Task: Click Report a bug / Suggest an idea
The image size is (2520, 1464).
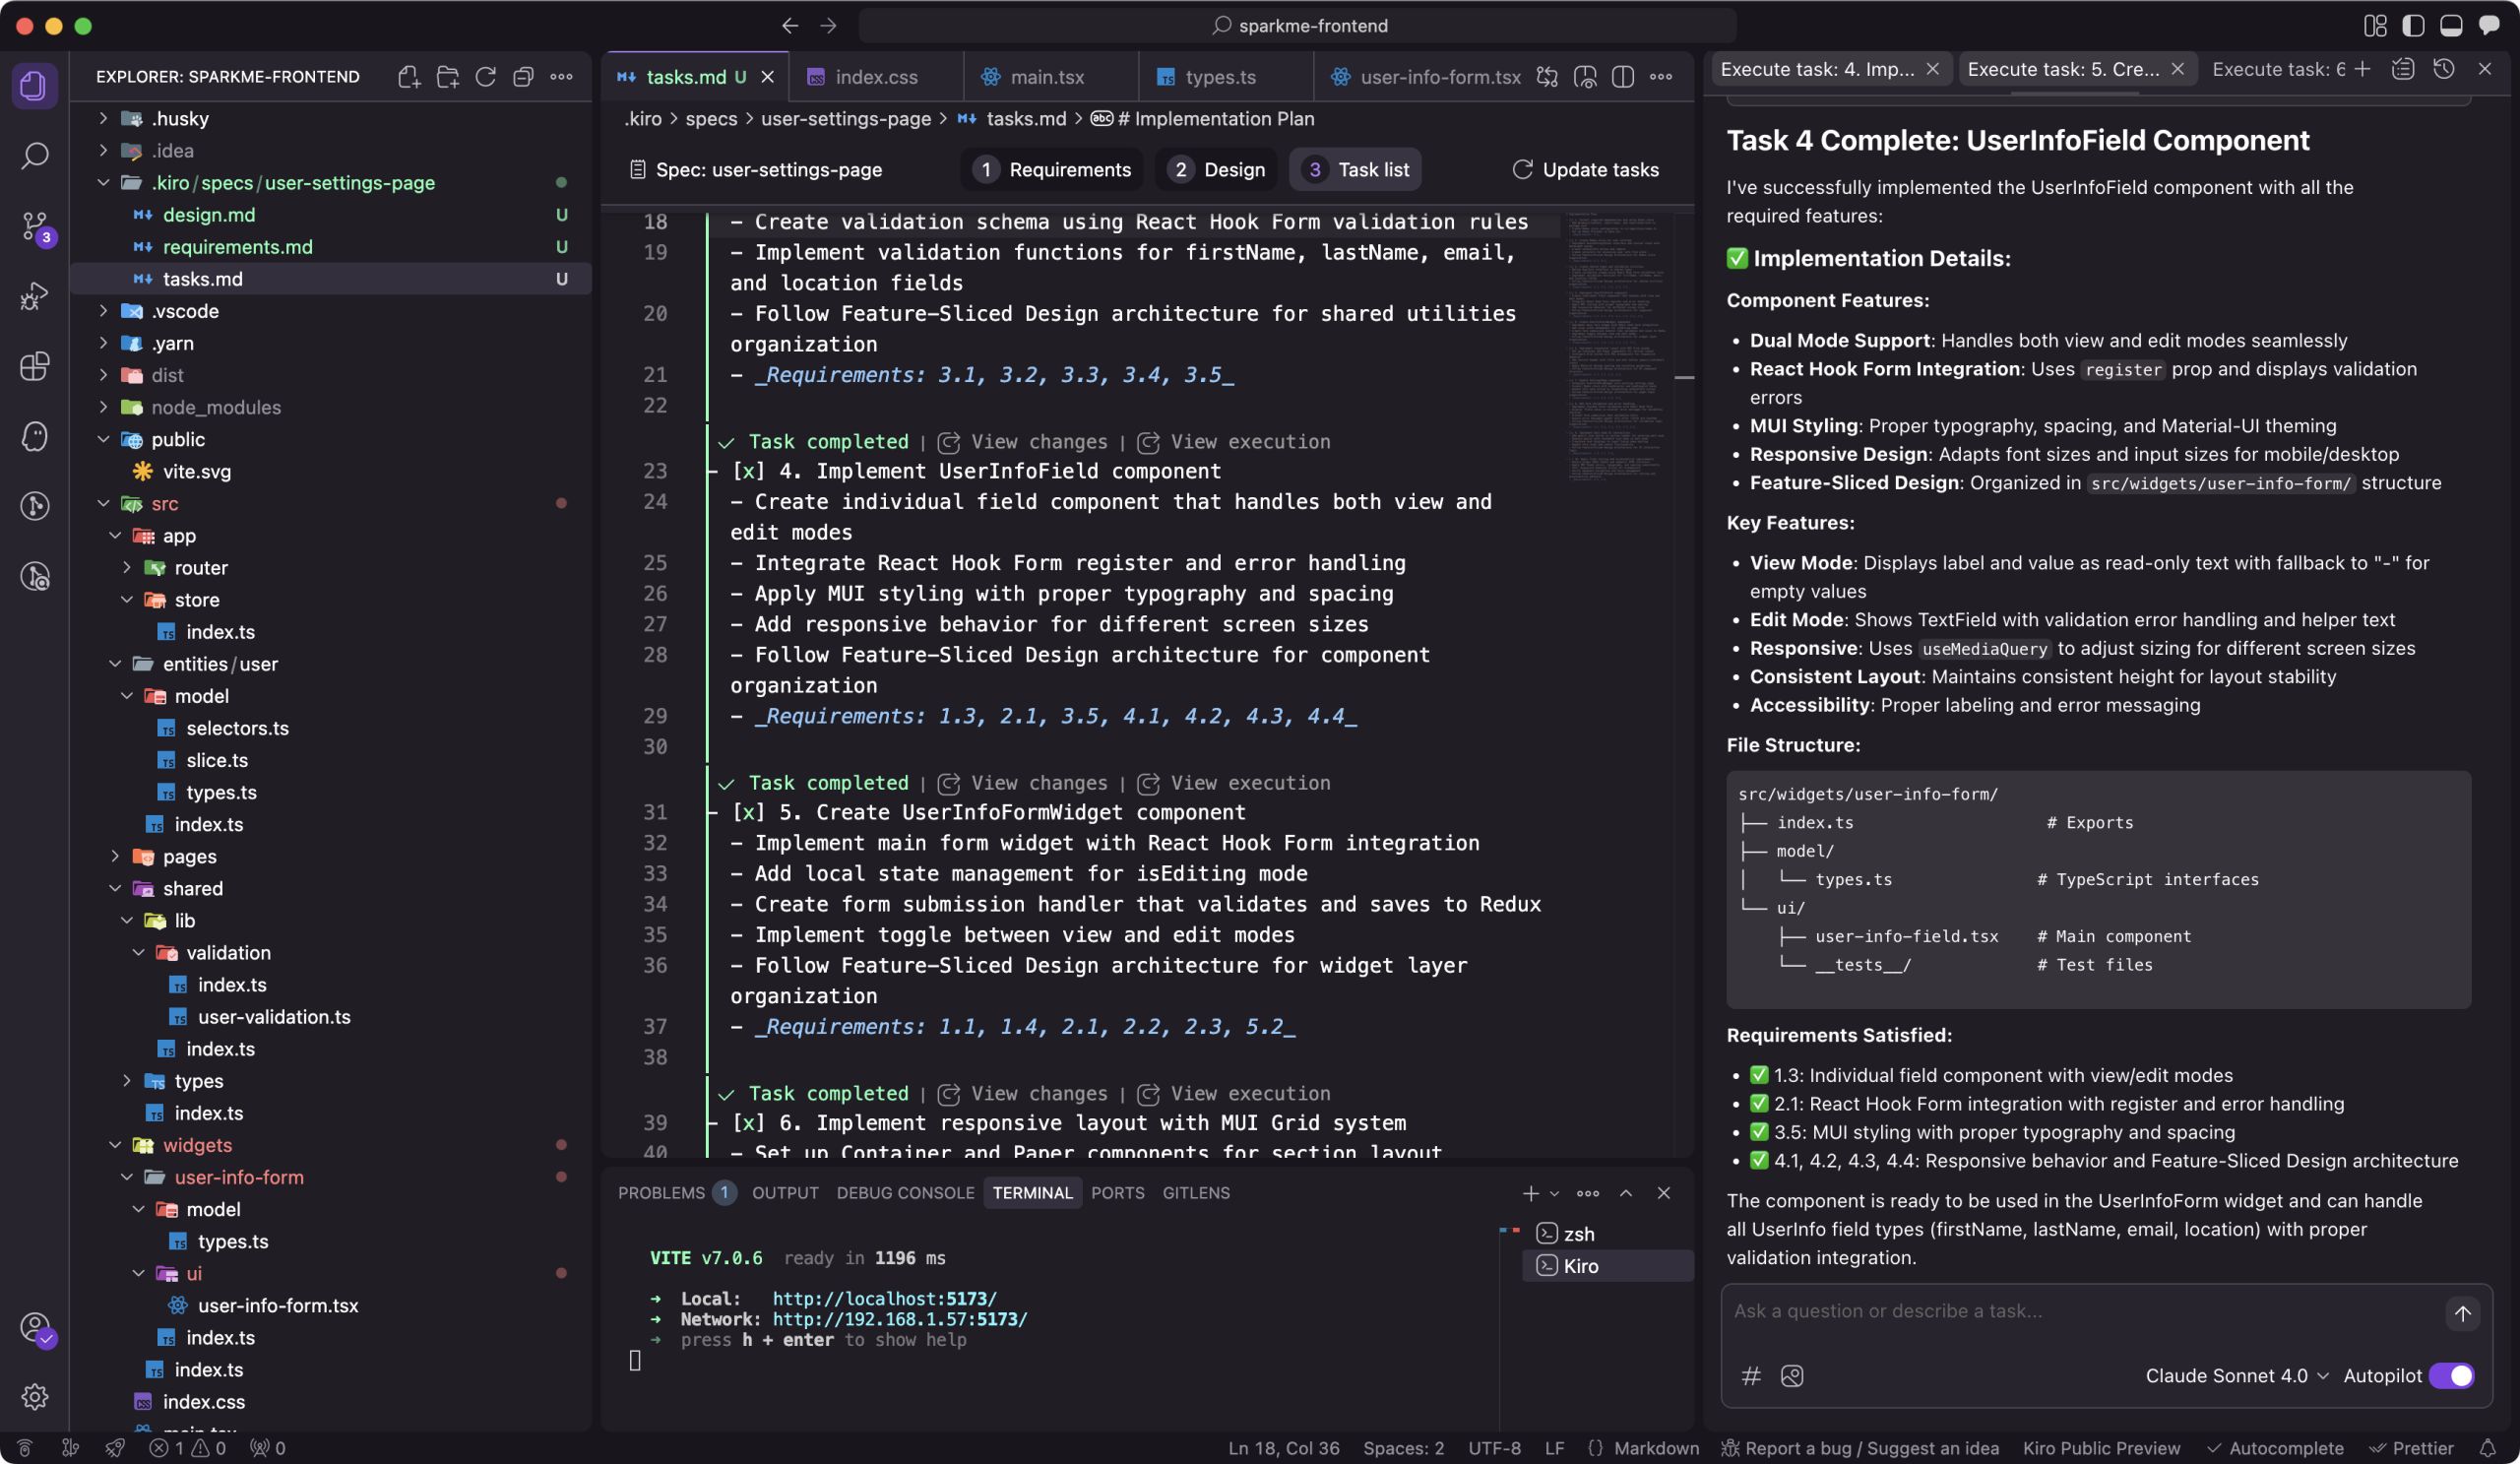Action: coord(1859,1448)
